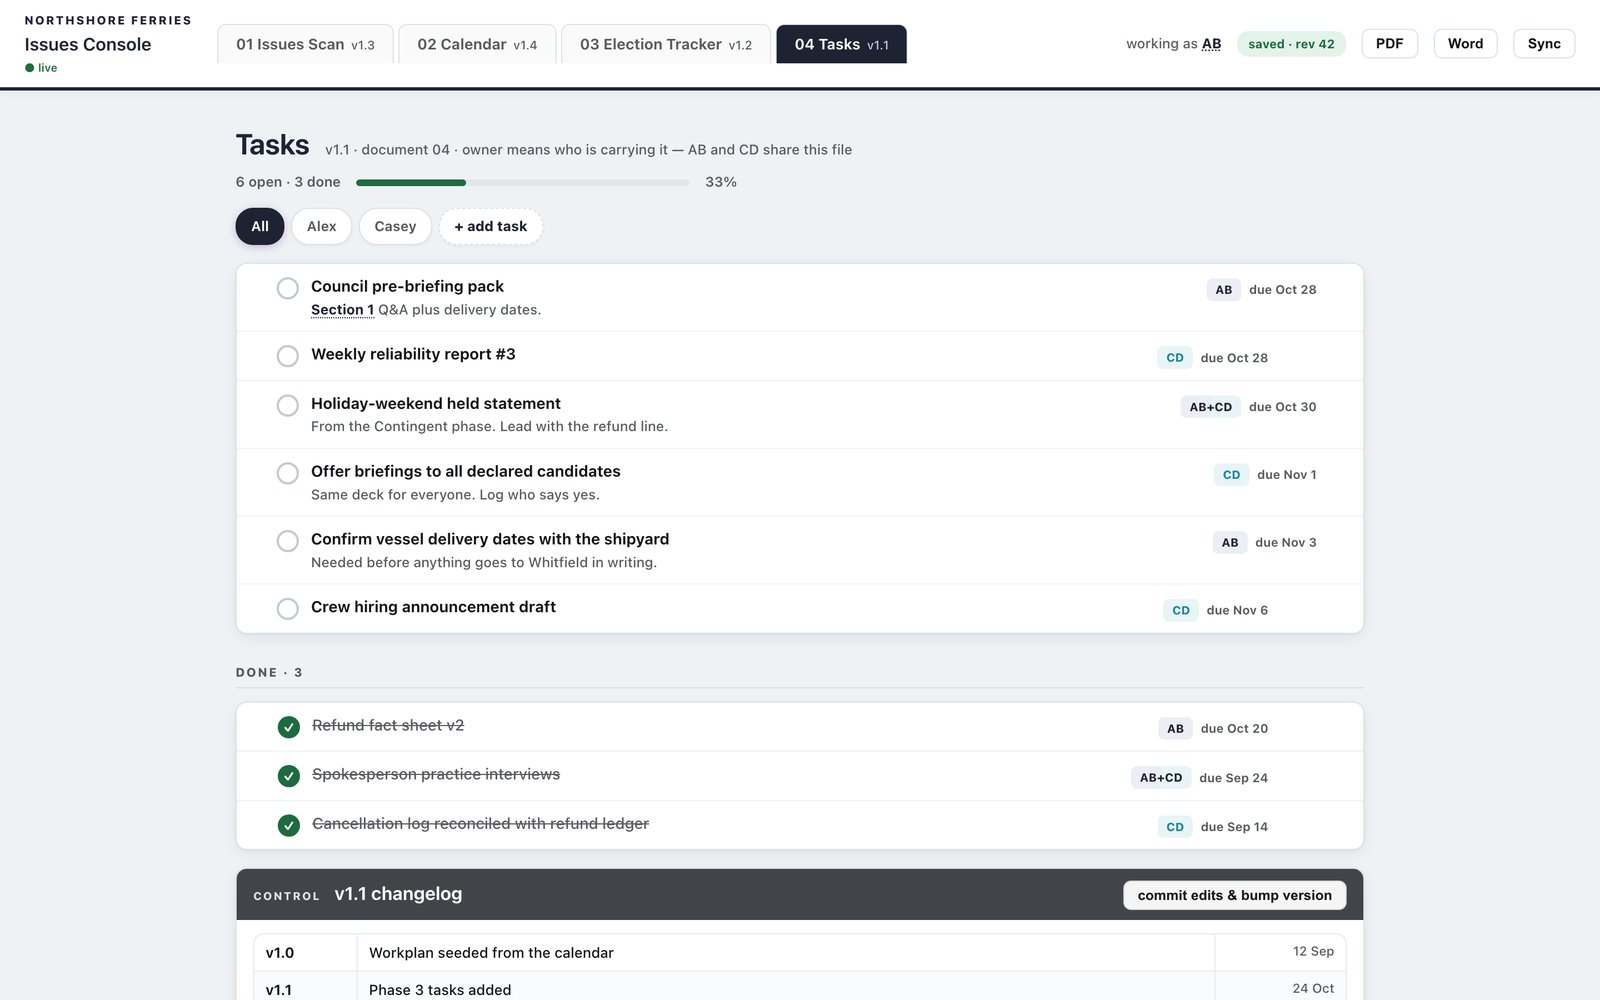
Task: Tick Offer briefings to all declared candidates
Action: [x=287, y=474]
